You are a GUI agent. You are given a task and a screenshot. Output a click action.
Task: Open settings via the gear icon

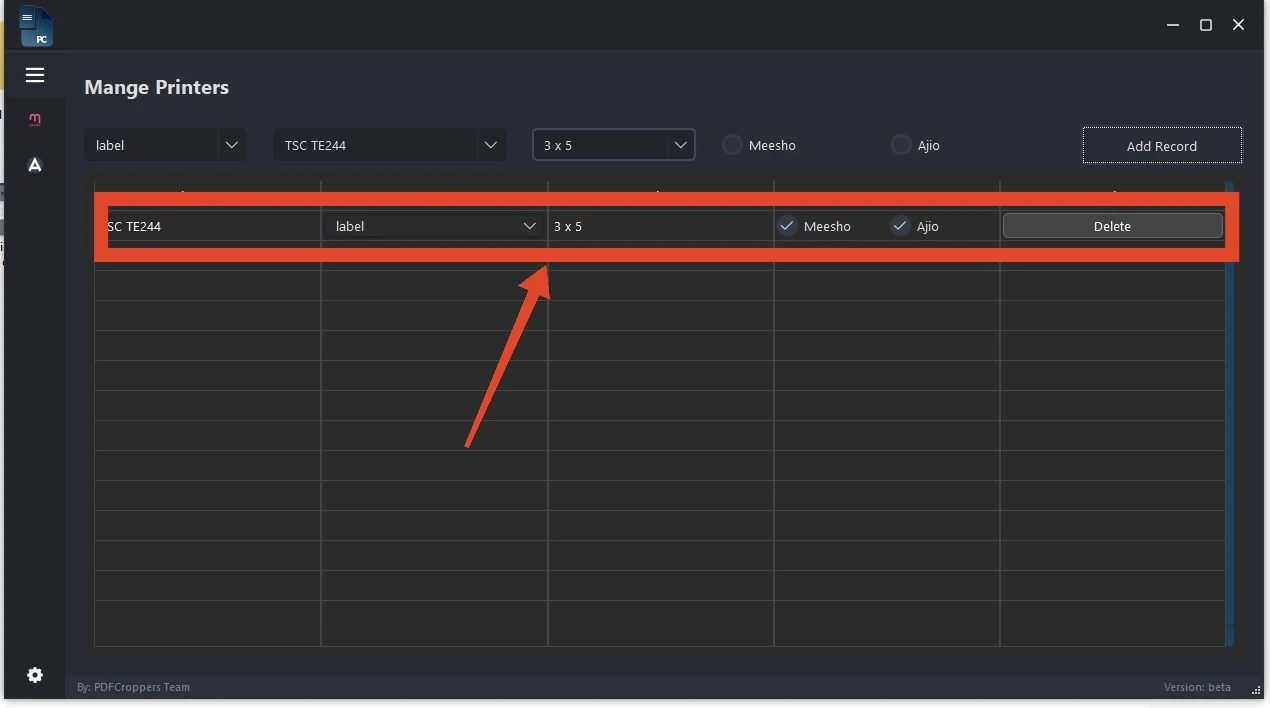[x=35, y=675]
